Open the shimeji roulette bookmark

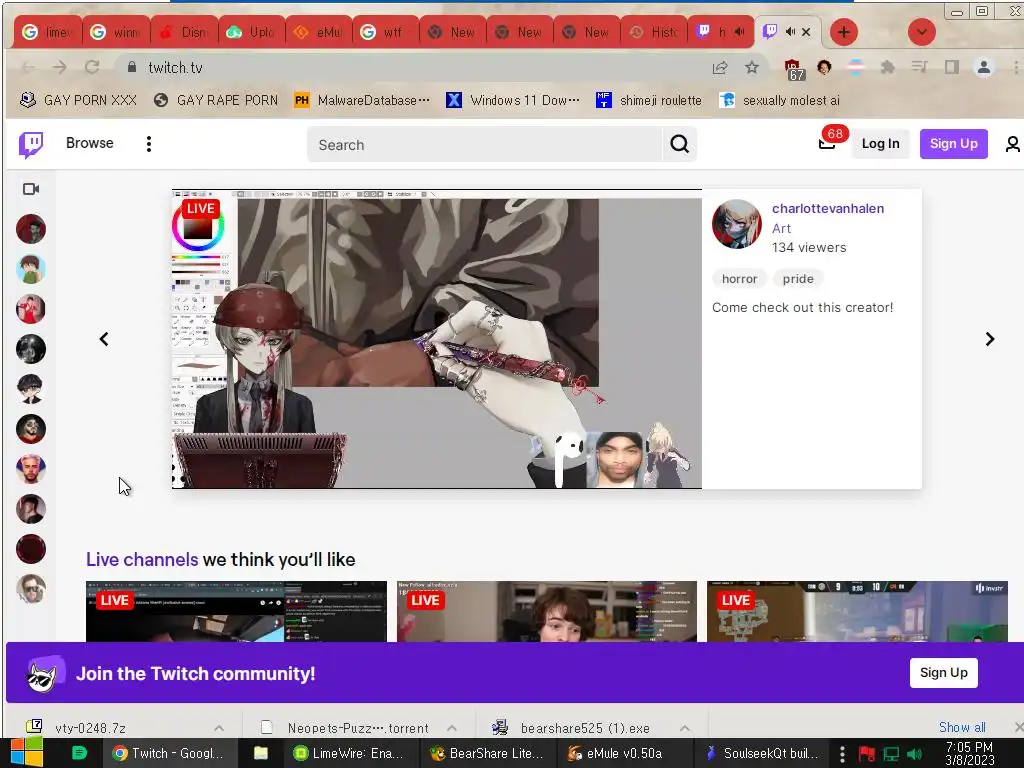click(648, 101)
